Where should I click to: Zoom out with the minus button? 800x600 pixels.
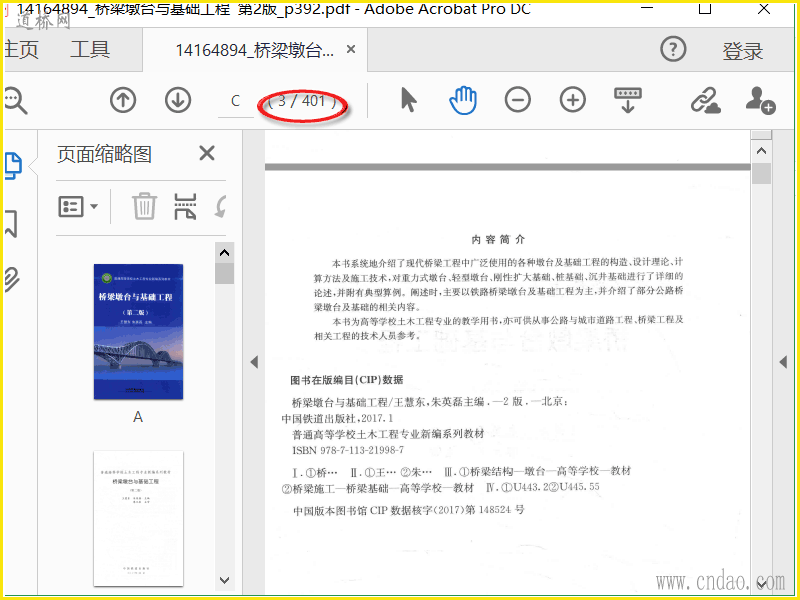point(518,100)
